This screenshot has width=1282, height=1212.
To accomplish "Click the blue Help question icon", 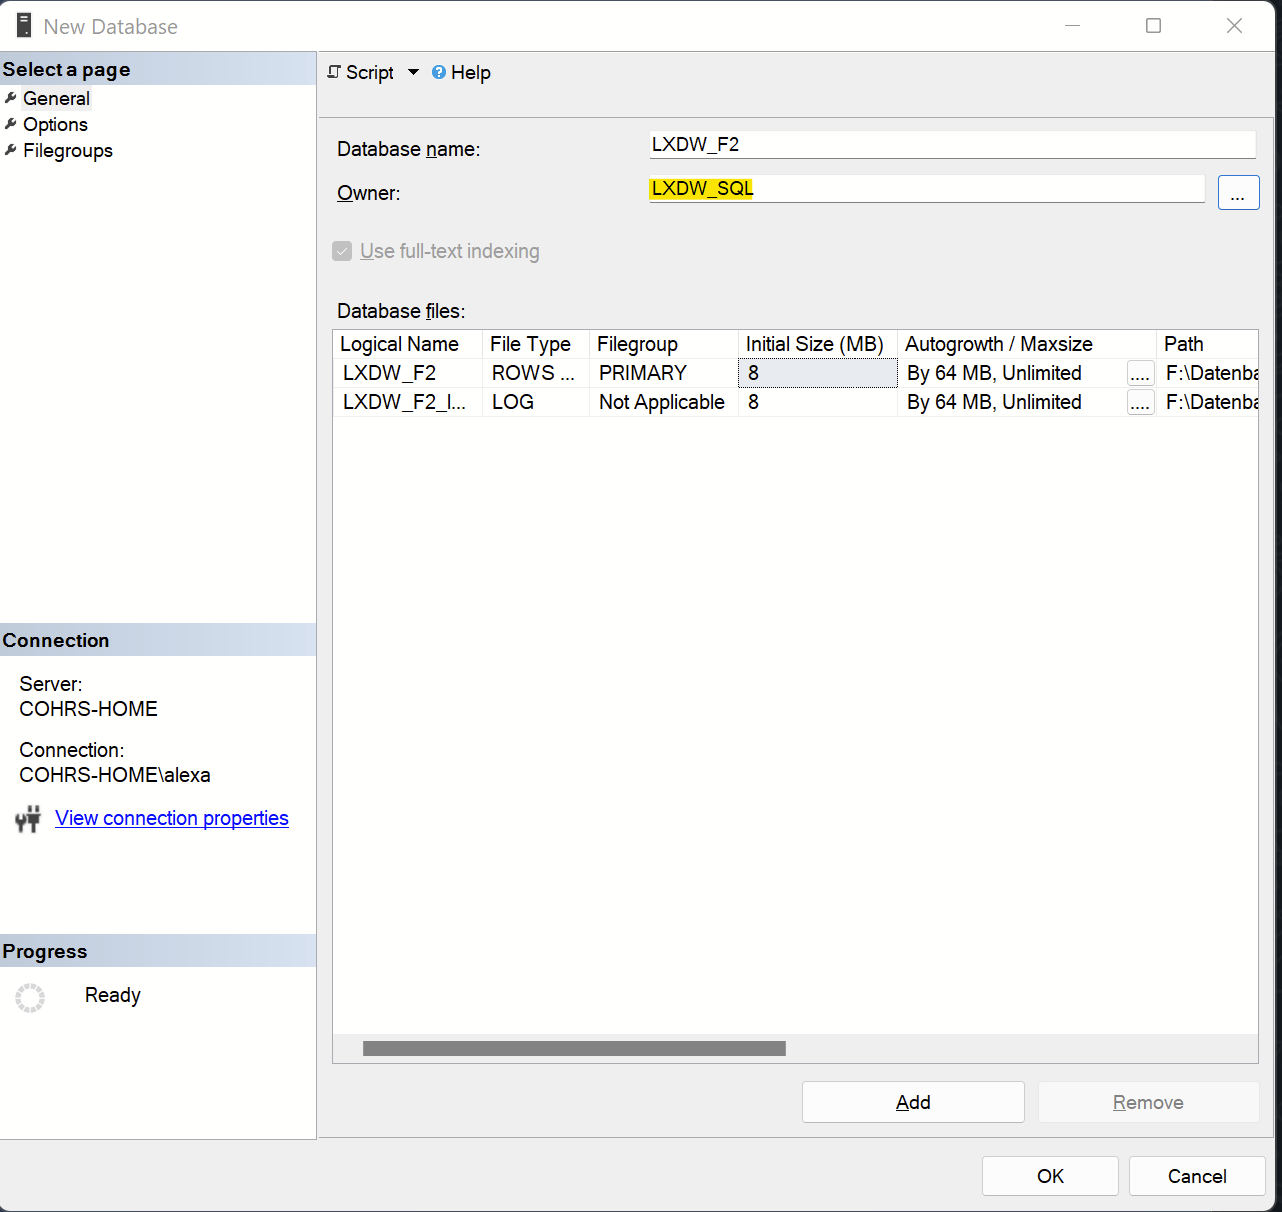I will point(438,72).
